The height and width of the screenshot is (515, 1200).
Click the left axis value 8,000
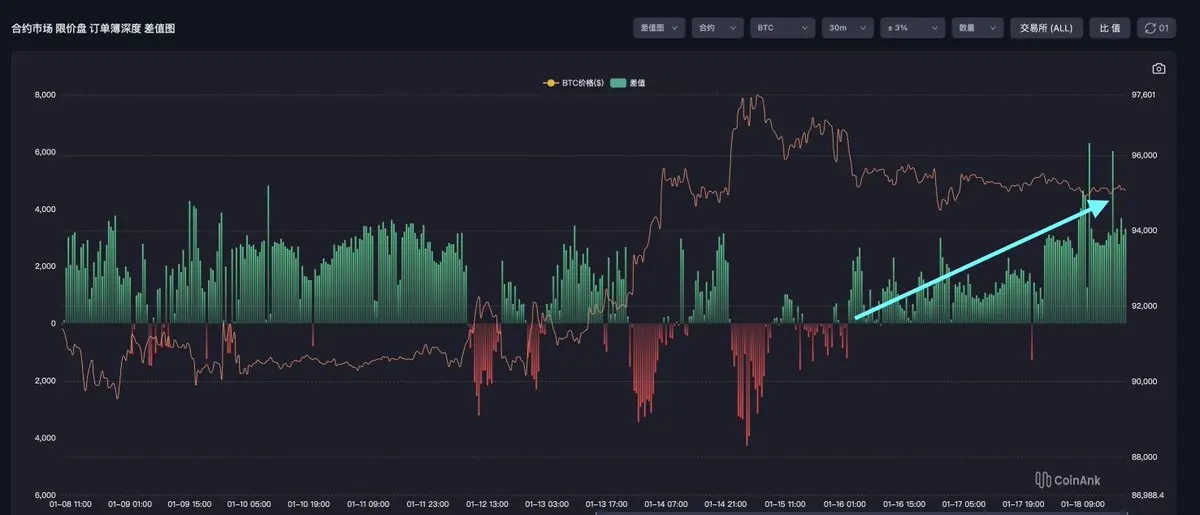pyautogui.click(x=45, y=96)
